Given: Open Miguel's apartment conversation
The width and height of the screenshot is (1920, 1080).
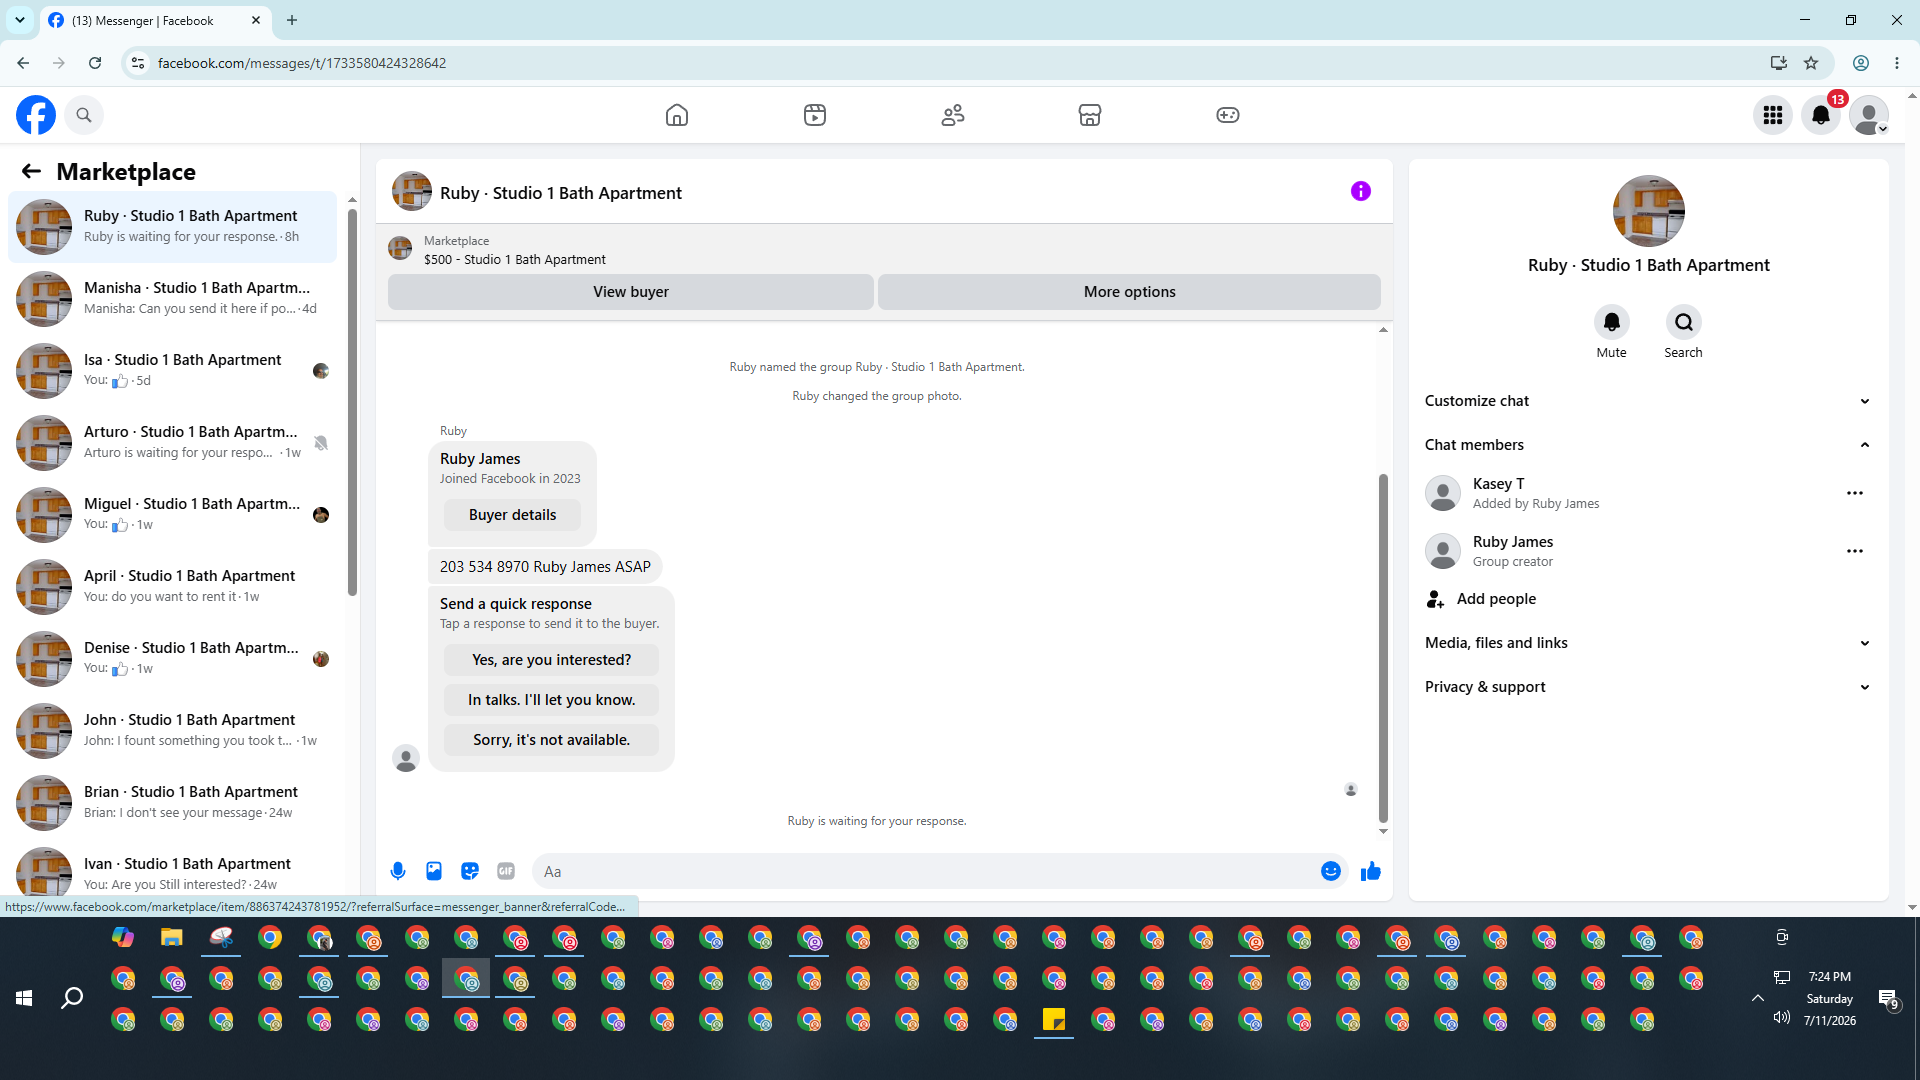Looking at the screenshot, I should pos(172,515).
